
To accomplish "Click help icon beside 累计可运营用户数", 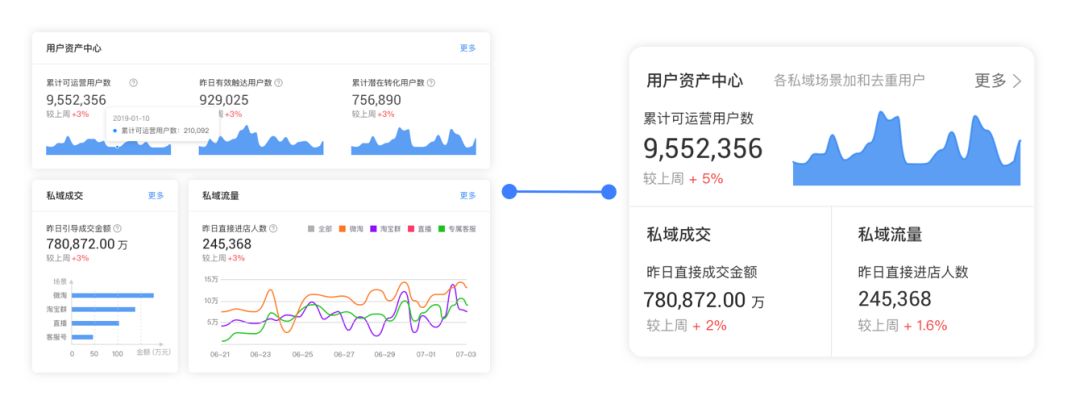I will click(x=133, y=83).
